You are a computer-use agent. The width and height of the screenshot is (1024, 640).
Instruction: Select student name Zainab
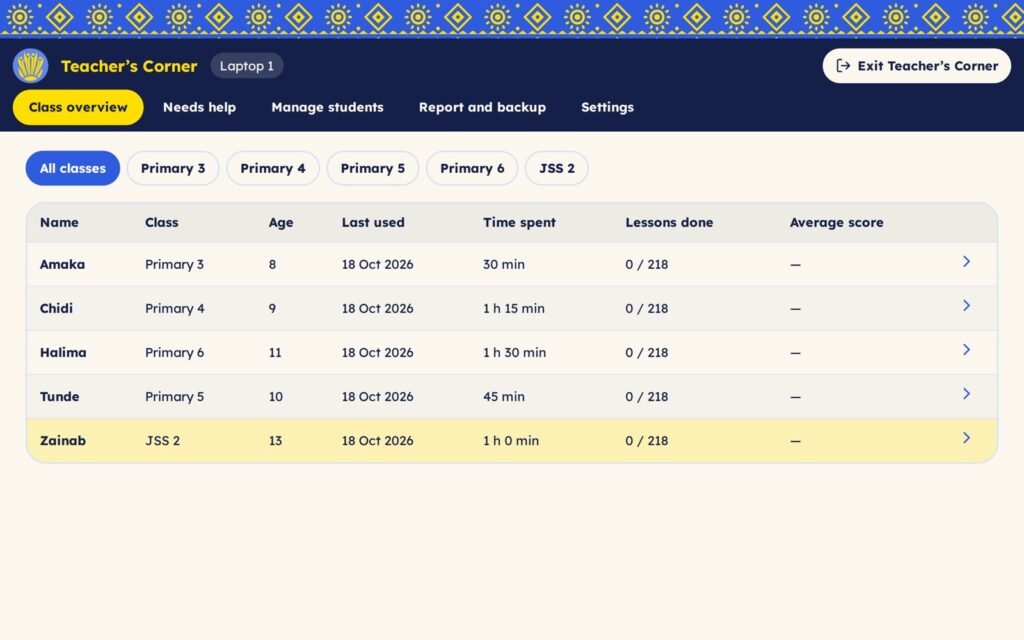click(63, 441)
